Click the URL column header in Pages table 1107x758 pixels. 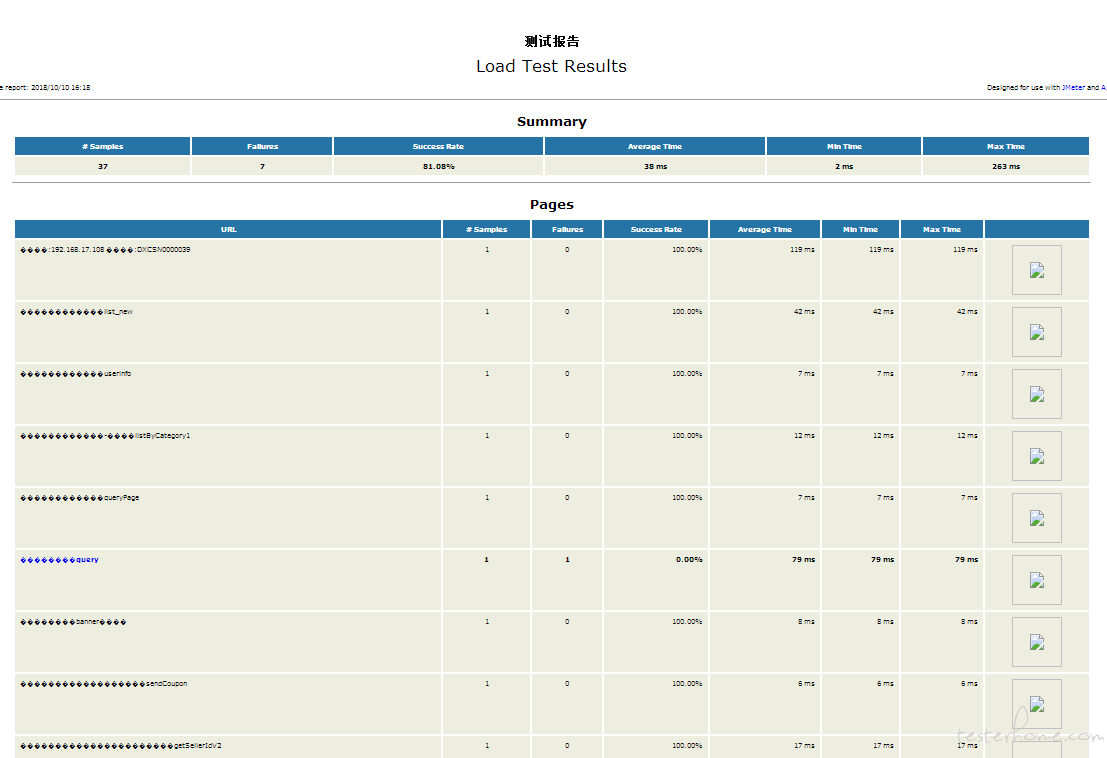point(228,229)
